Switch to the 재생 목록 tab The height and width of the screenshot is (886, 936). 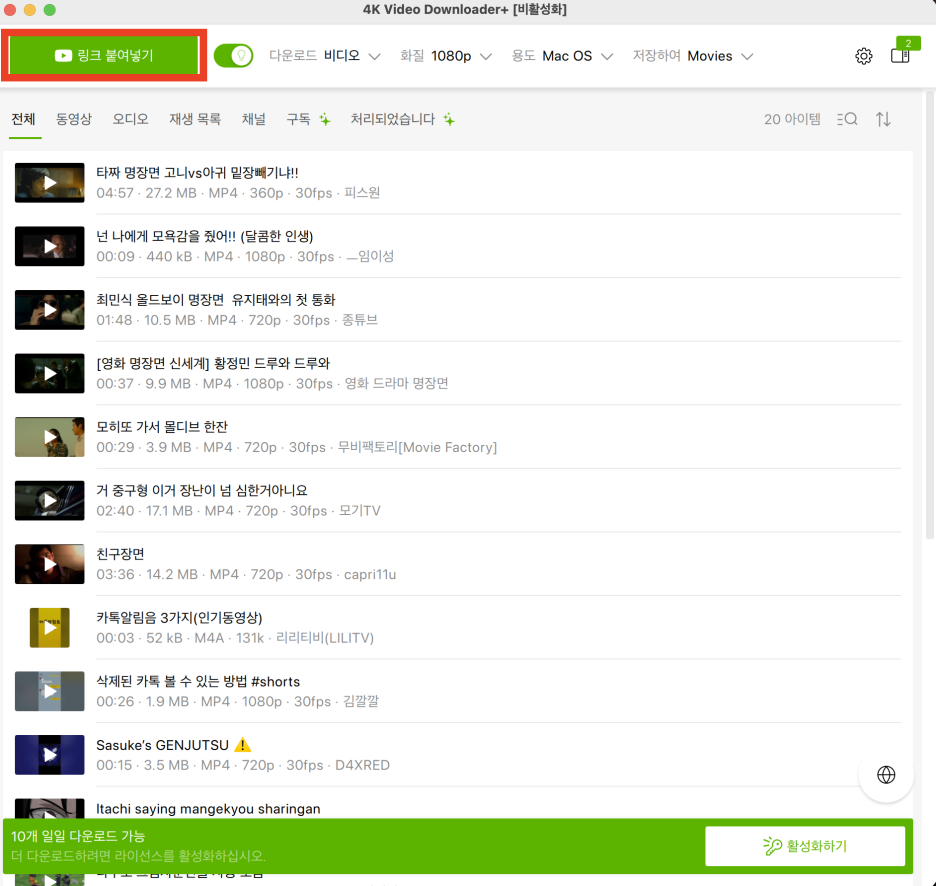[195, 119]
